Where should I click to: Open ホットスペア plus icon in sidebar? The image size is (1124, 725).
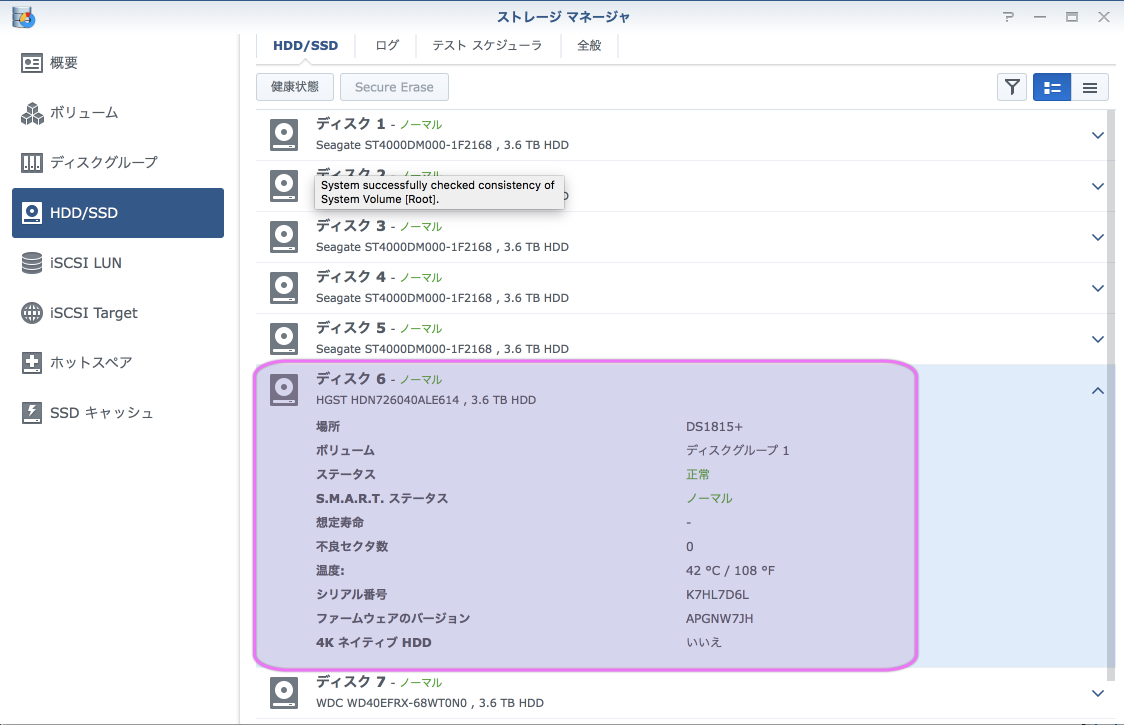[x=32, y=362]
